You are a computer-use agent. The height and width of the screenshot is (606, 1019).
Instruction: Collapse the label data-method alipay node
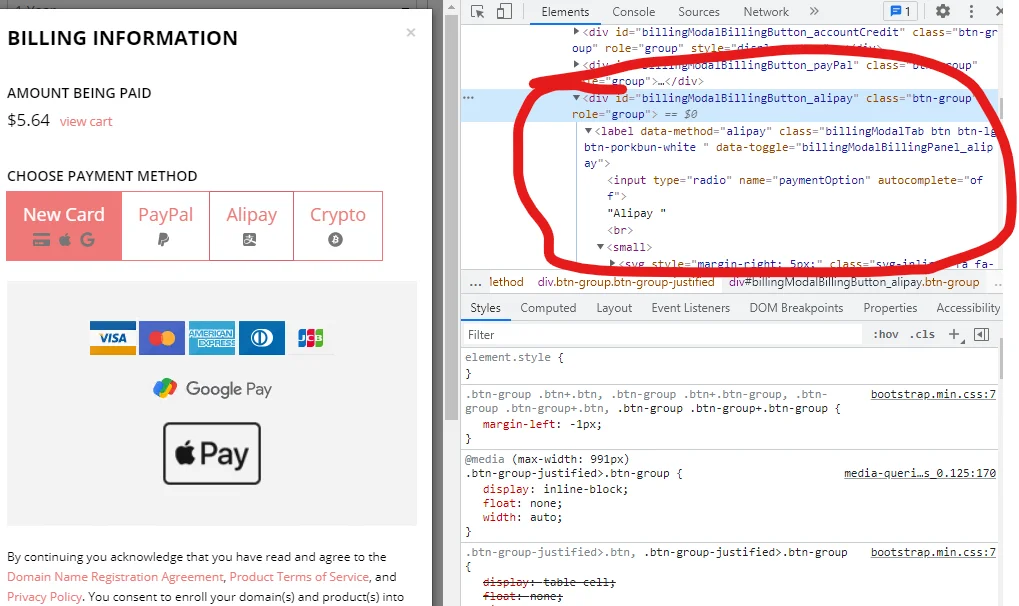(588, 131)
